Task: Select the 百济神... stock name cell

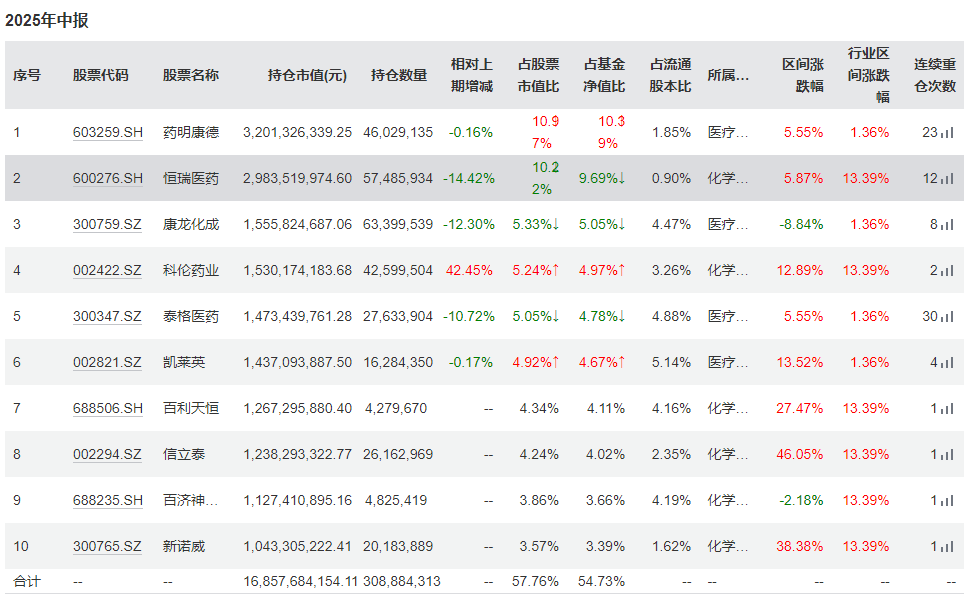Action: [x=190, y=500]
